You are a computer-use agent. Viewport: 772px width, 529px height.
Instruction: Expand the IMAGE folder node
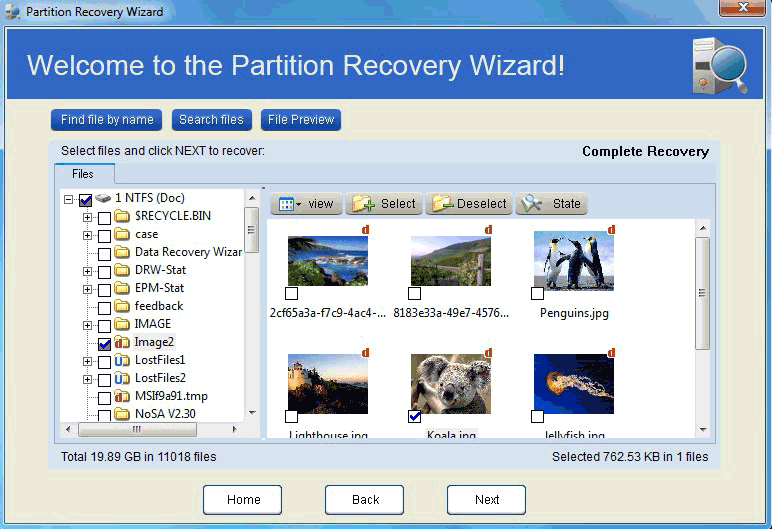(87, 324)
